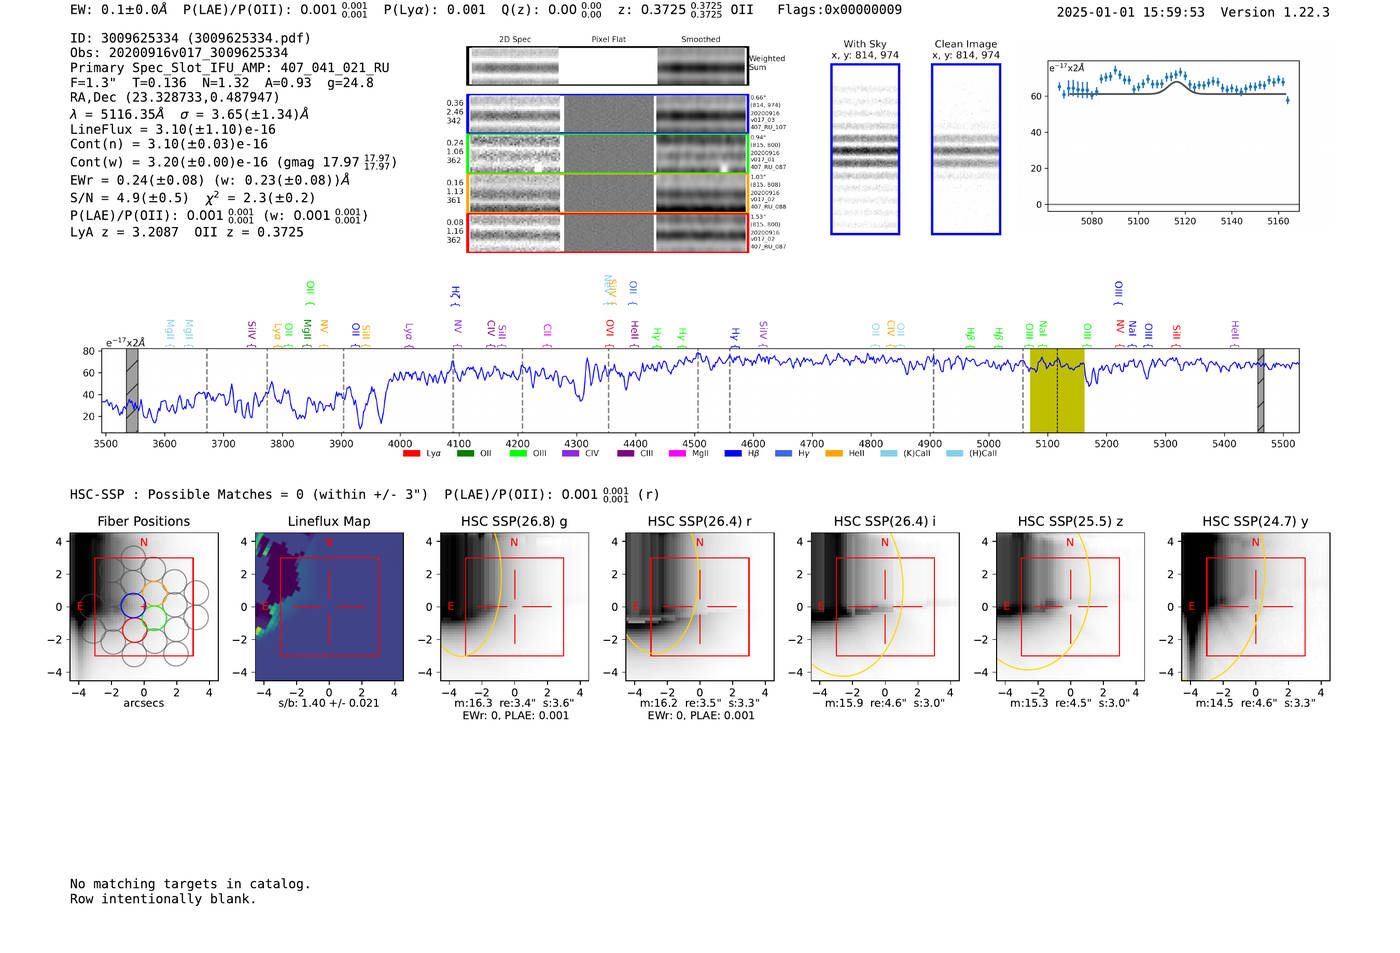This screenshot has width=1400, height=953.
Task: Click the λ = 5116.35Å wavelength text
Action: pyautogui.click(x=117, y=114)
